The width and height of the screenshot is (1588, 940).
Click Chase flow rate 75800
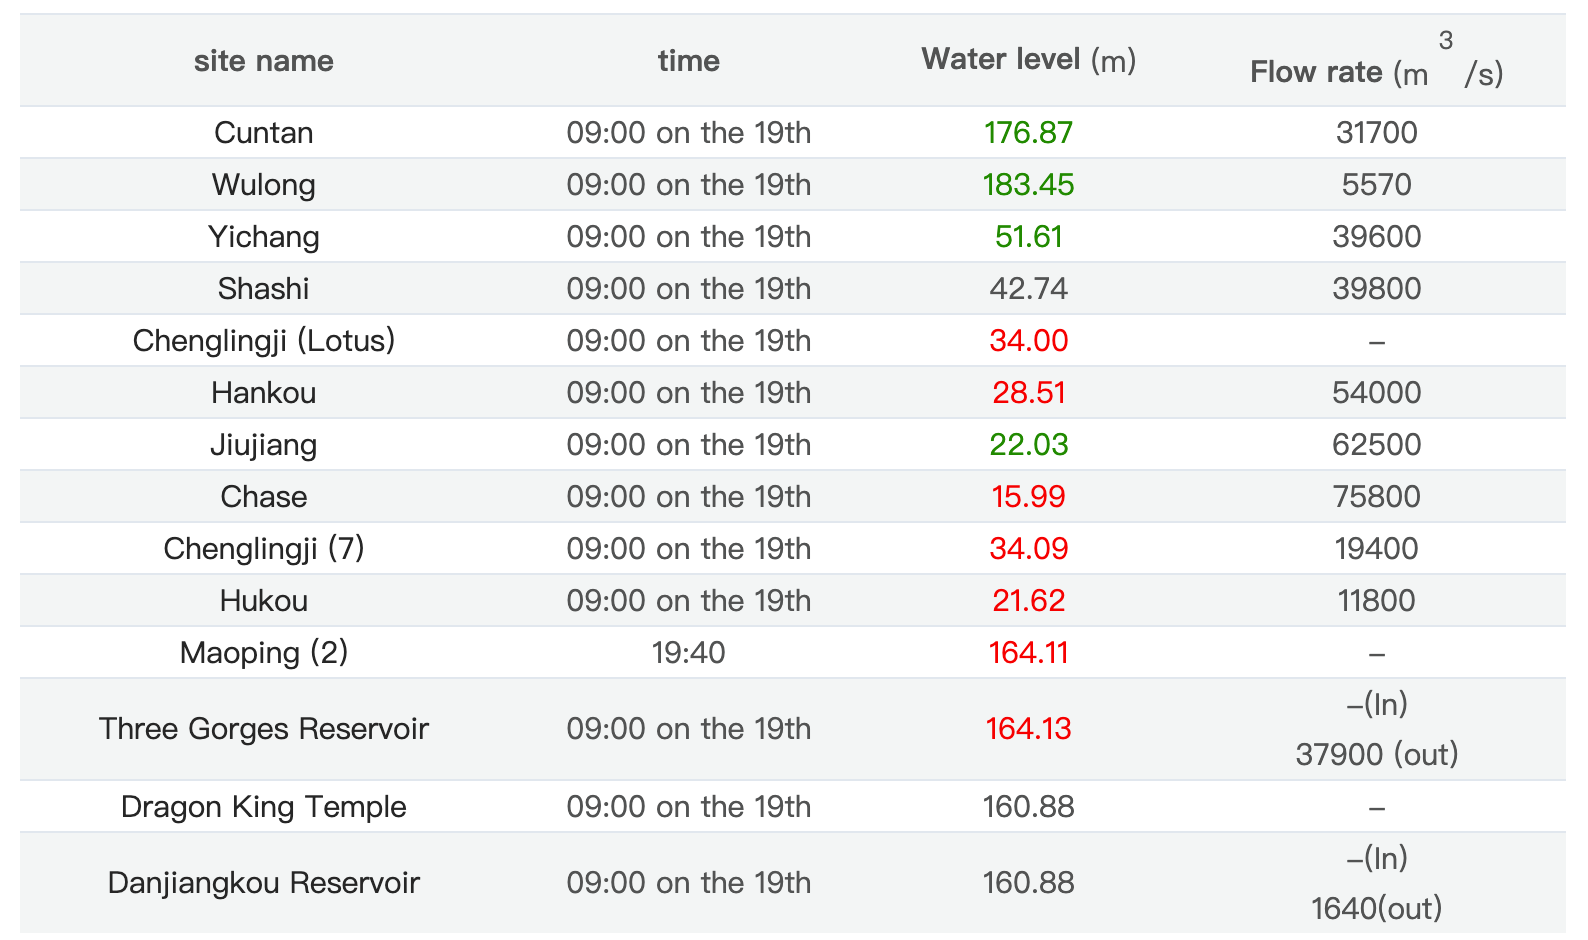(x=1377, y=497)
